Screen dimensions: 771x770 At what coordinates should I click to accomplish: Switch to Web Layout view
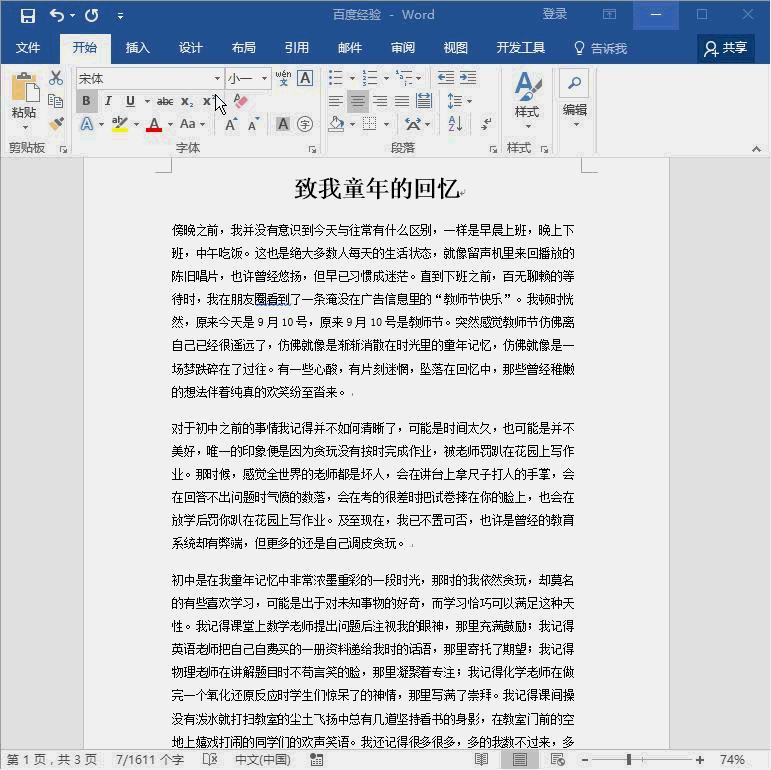click(x=557, y=759)
